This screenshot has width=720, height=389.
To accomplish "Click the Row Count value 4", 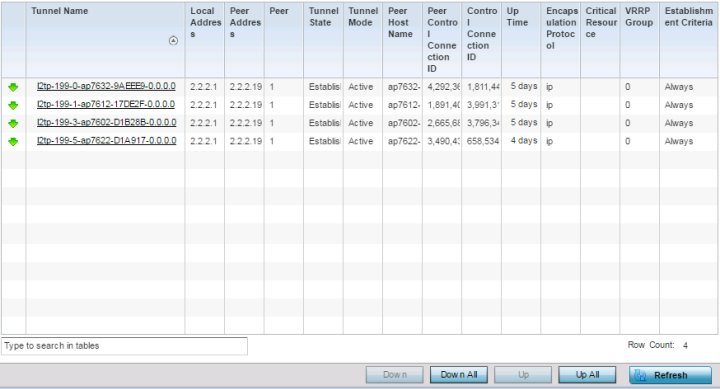I will pyautogui.click(x=685, y=345).
